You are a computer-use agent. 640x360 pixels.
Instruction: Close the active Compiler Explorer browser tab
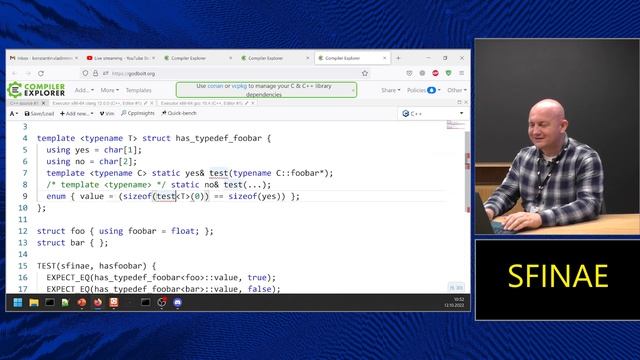coord(384,58)
